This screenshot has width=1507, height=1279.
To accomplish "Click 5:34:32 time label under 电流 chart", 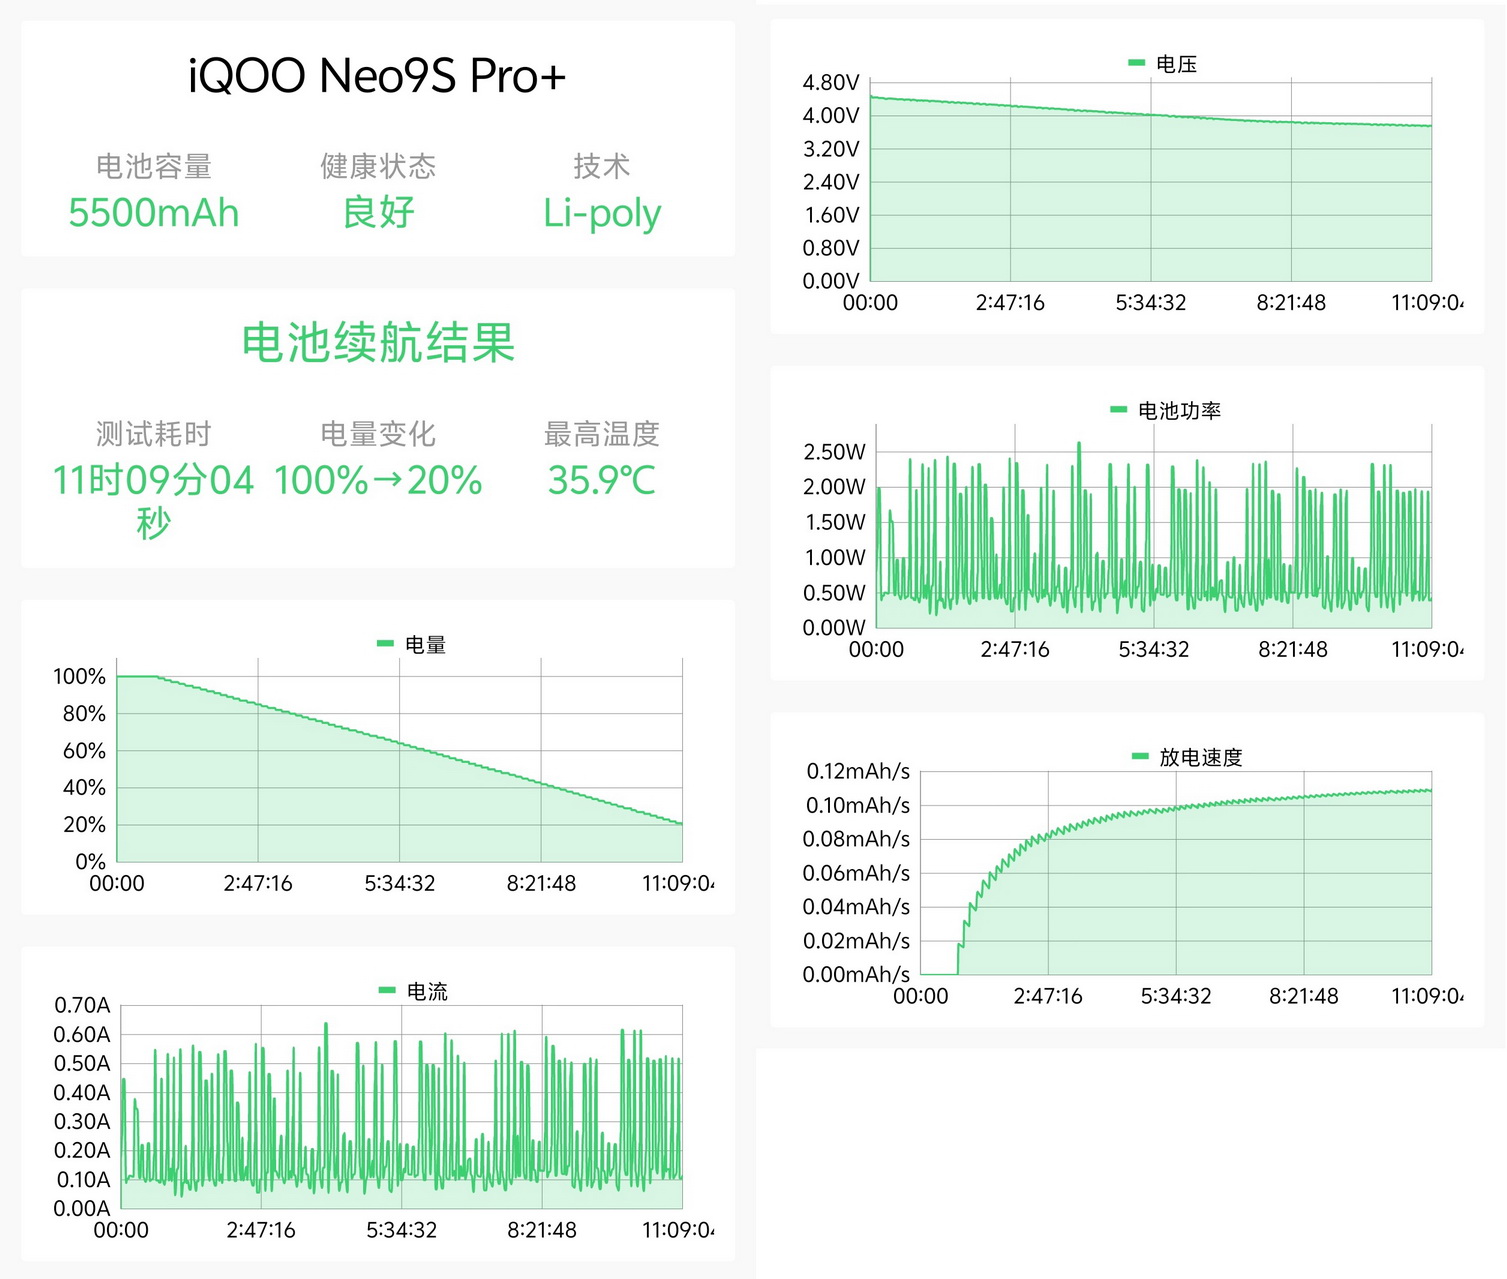I will point(402,1231).
